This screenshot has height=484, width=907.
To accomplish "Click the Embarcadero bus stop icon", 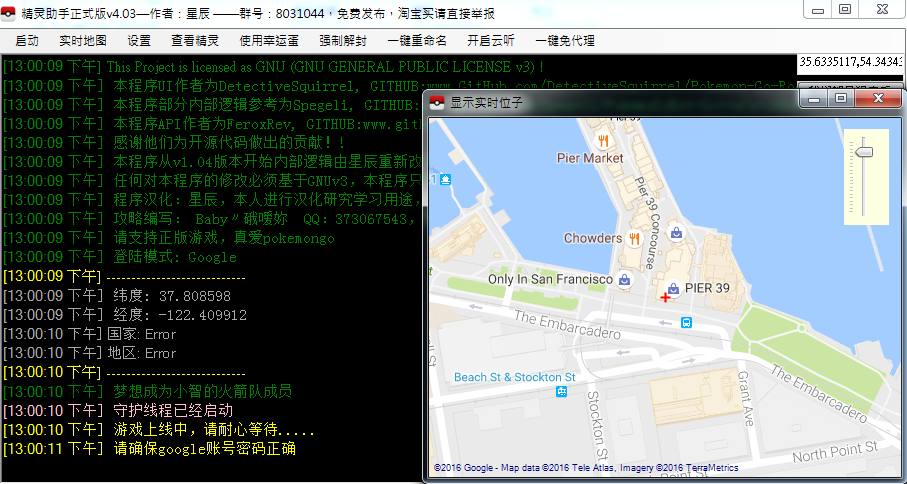I will click(686, 322).
